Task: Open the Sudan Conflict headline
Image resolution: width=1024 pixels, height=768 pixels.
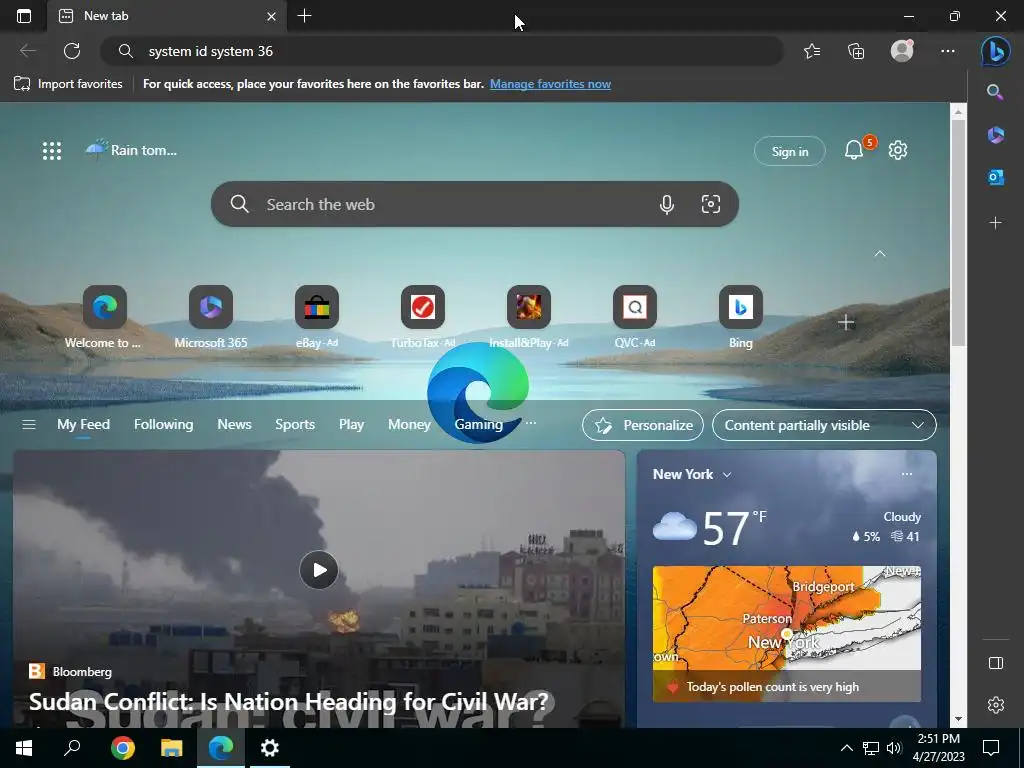Action: click(x=289, y=701)
